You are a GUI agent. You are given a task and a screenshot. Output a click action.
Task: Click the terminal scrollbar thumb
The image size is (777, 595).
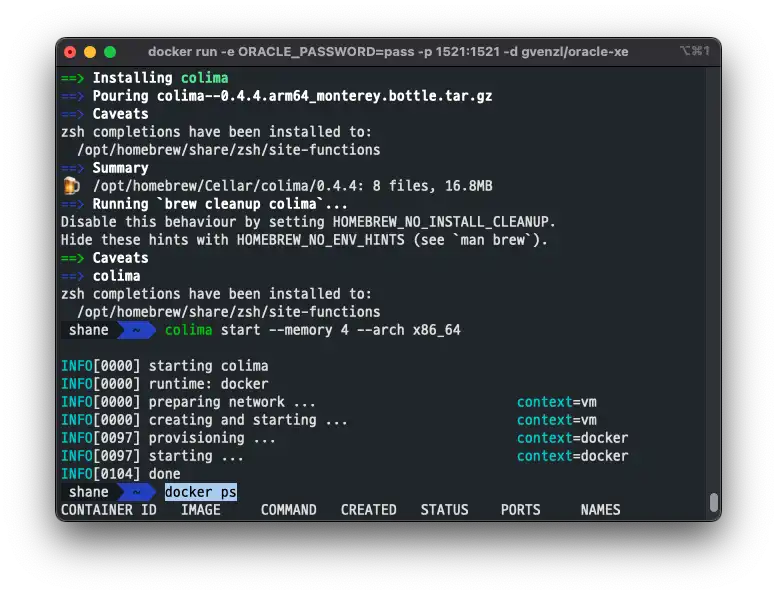(x=714, y=502)
